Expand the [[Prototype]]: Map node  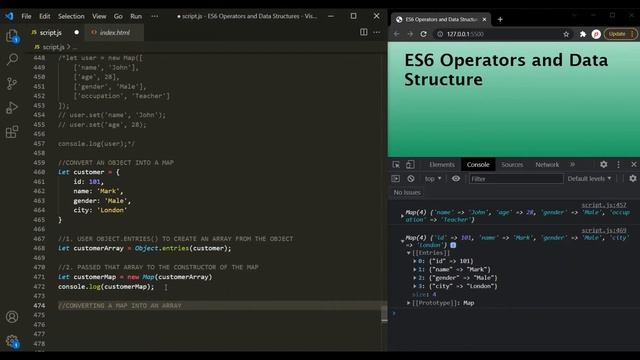pyautogui.click(x=409, y=303)
